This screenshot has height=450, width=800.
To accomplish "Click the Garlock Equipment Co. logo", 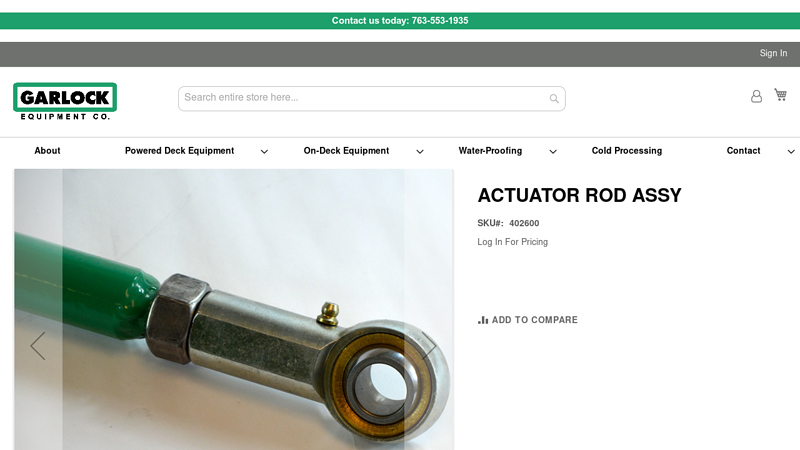I will [65, 101].
